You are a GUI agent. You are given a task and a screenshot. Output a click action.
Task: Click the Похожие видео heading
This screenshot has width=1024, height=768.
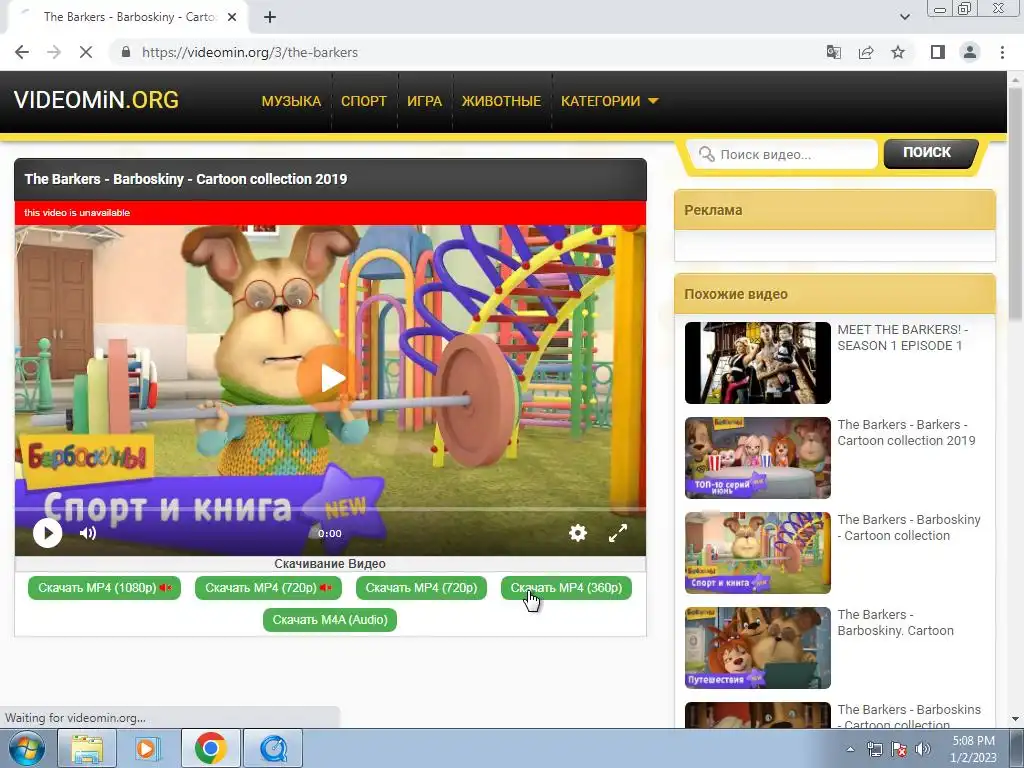[736, 294]
